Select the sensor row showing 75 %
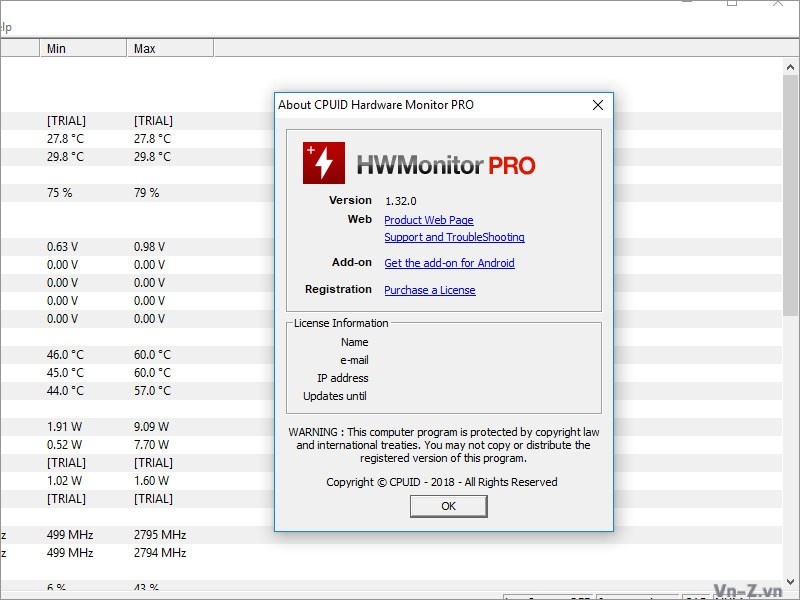This screenshot has width=800, height=600. coord(60,192)
